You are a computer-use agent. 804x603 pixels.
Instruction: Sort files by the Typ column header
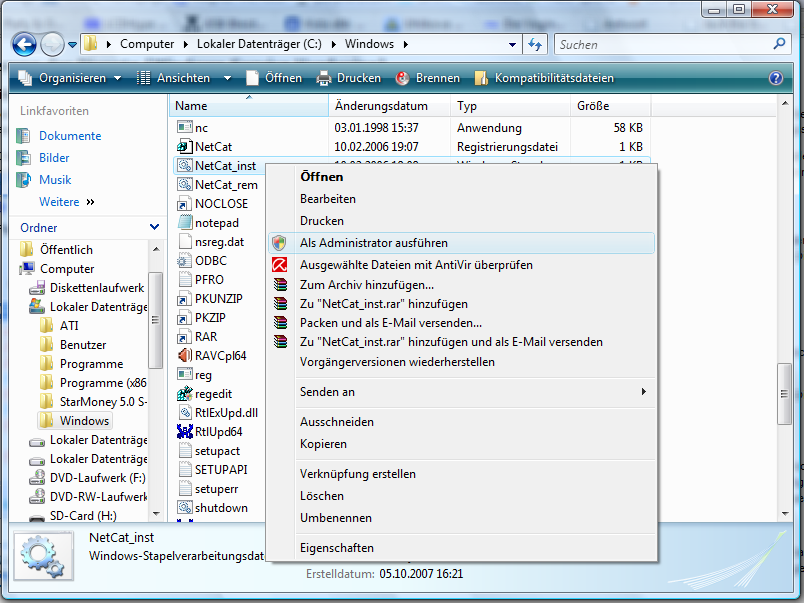[x=511, y=106]
